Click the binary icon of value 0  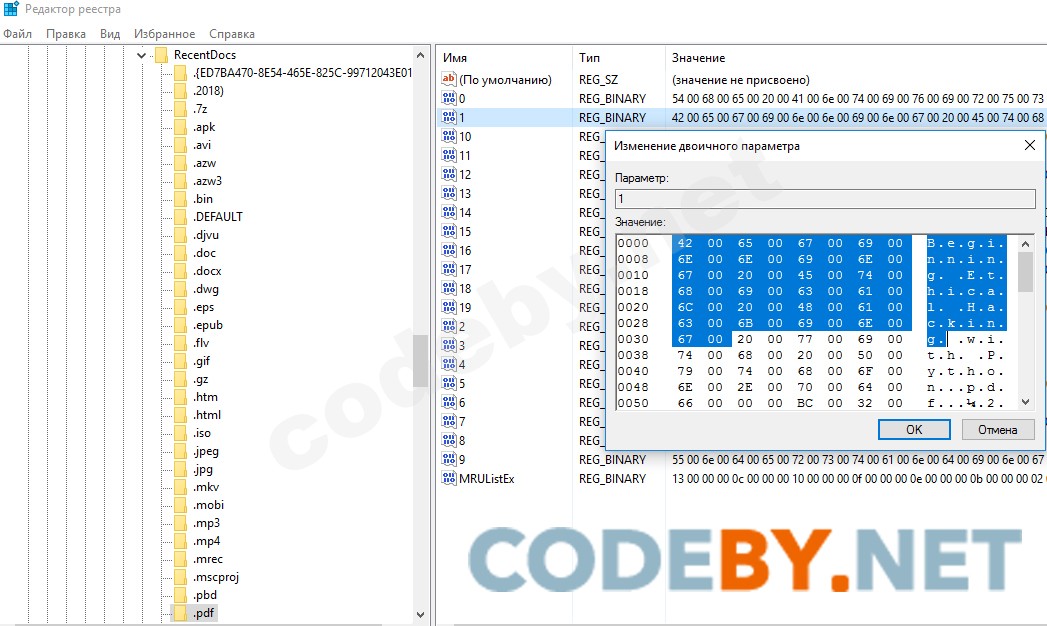[449, 98]
